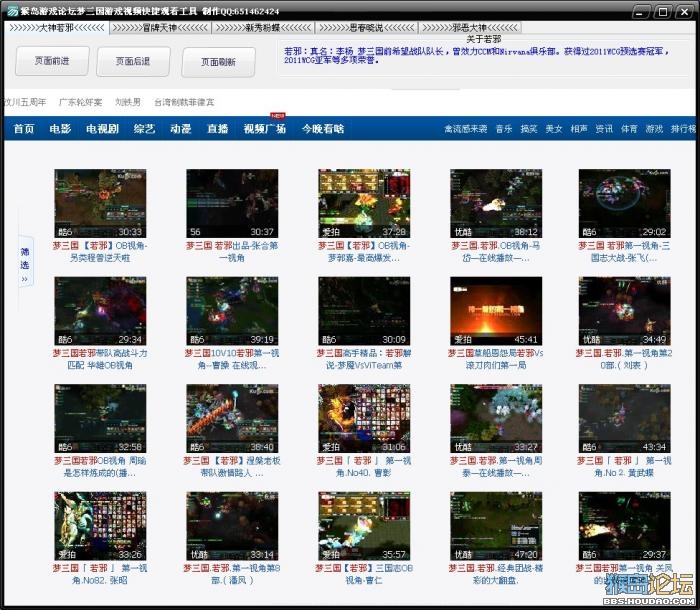
Task: Open 视频广场 in the nav bar
Action: coord(265,129)
